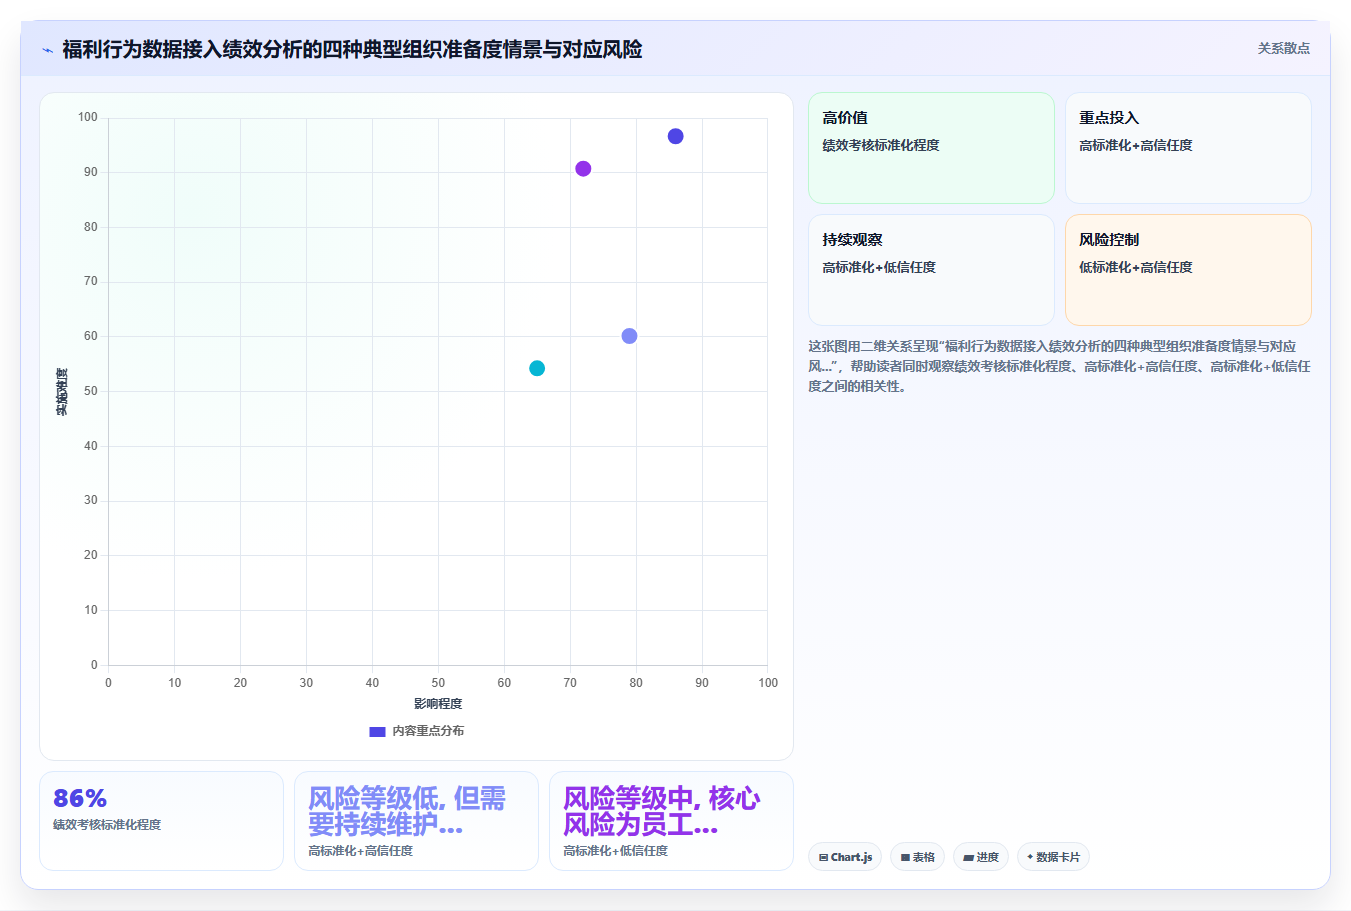
Task: Click the 绩效考核标准化程度 text under 86%
Action: (107, 825)
